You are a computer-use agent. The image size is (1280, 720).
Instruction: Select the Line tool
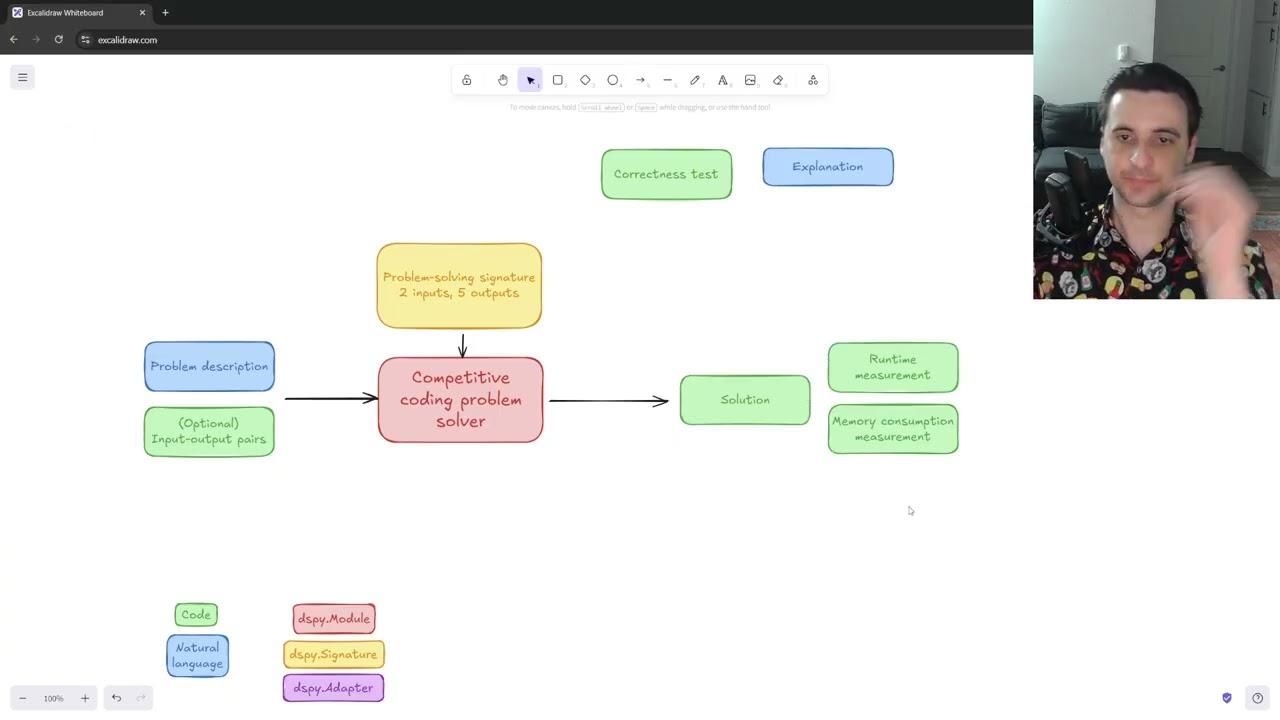[668, 80]
